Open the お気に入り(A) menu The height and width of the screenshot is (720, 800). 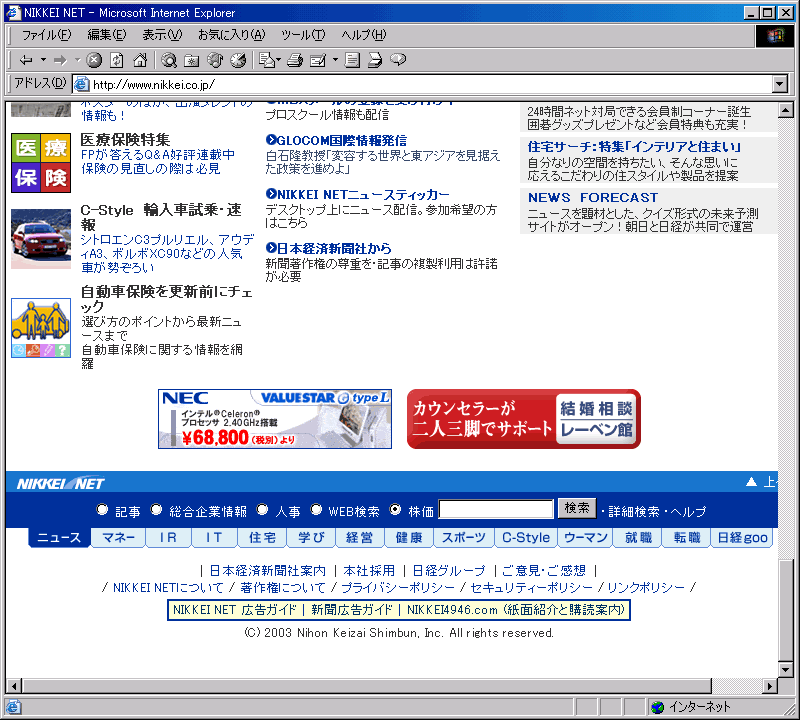coord(232,35)
